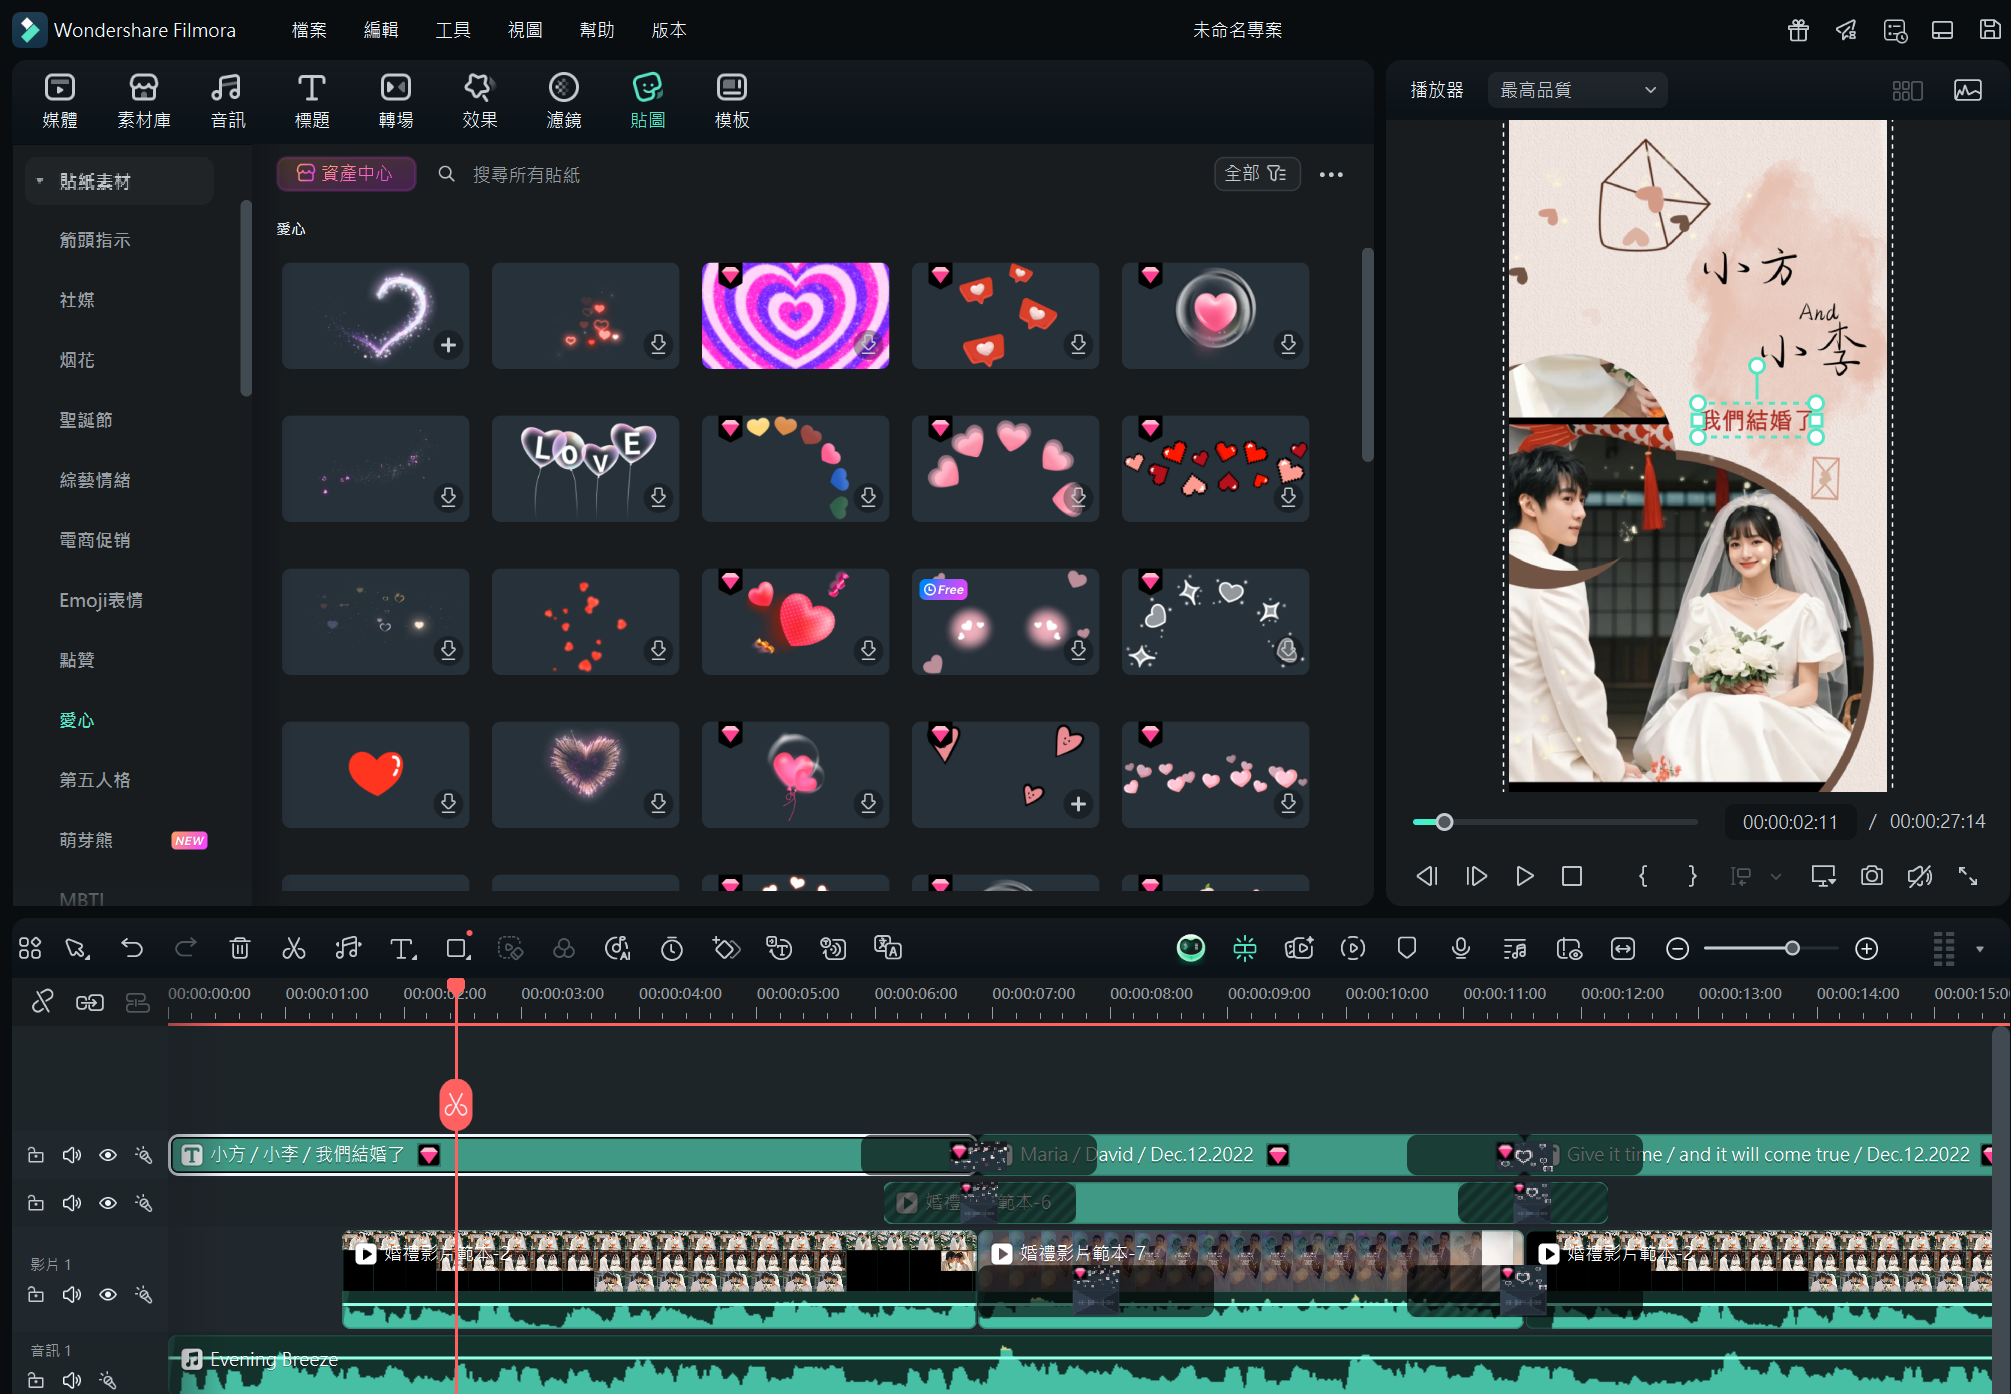Click the undo arrow in timeline toolbar
This screenshot has width=2011, height=1394.
point(132,948)
